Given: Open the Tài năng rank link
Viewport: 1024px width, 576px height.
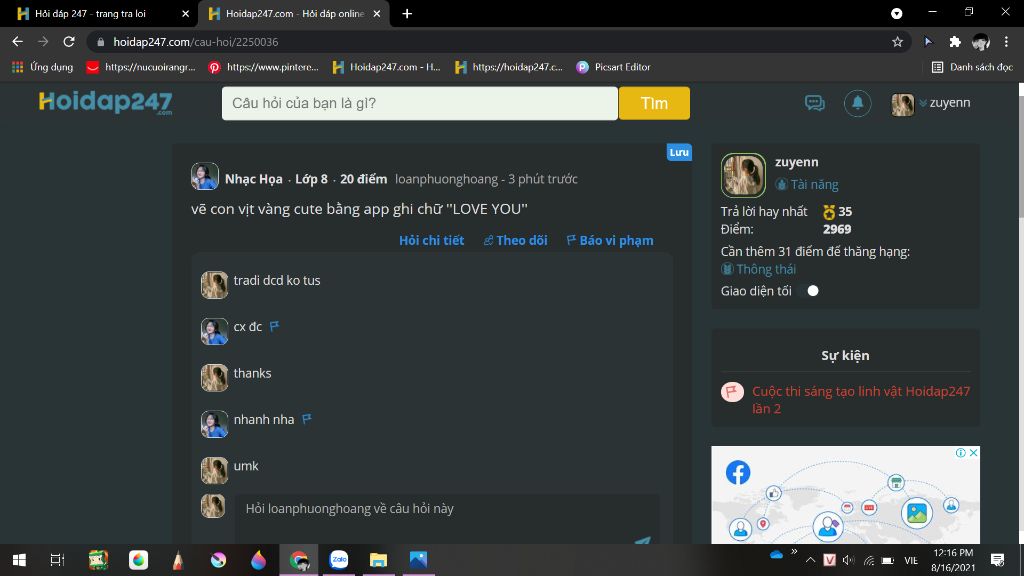Looking at the screenshot, I should (x=807, y=185).
